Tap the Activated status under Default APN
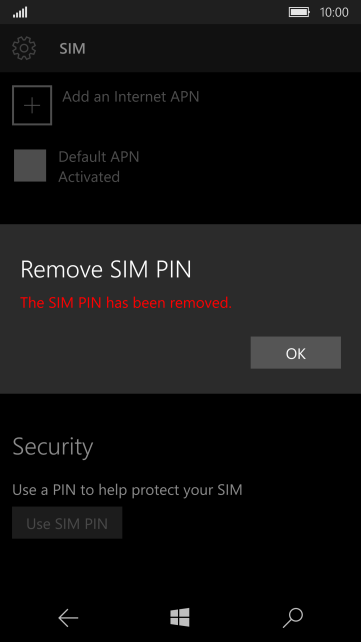The width and height of the screenshot is (361, 642). coord(89,177)
